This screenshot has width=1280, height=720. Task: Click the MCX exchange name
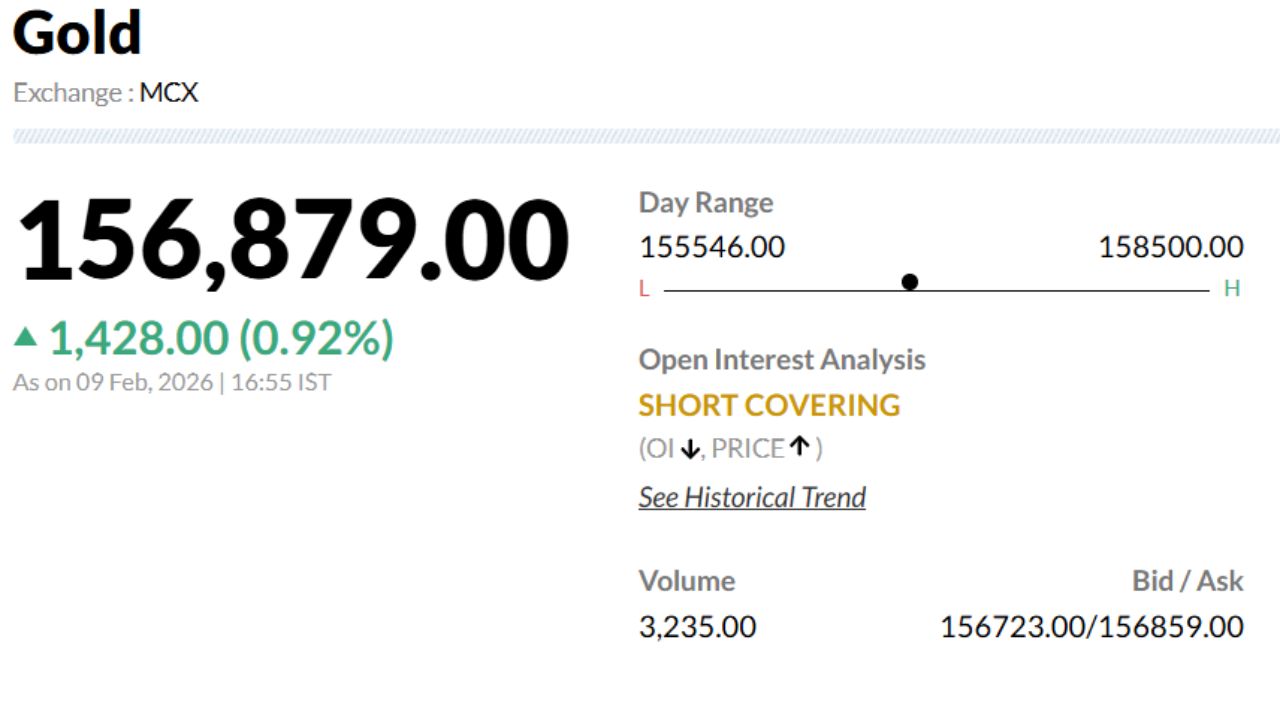click(169, 93)
